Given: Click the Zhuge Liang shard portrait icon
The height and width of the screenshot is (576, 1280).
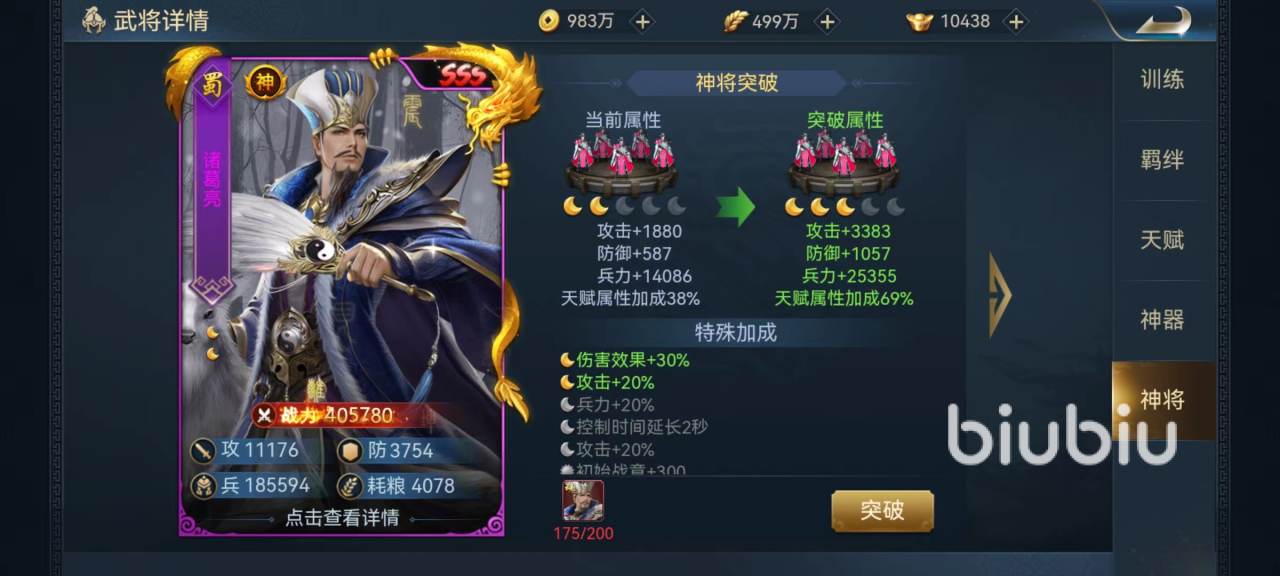Looking at the screenshot, I should tap(583, 501).
